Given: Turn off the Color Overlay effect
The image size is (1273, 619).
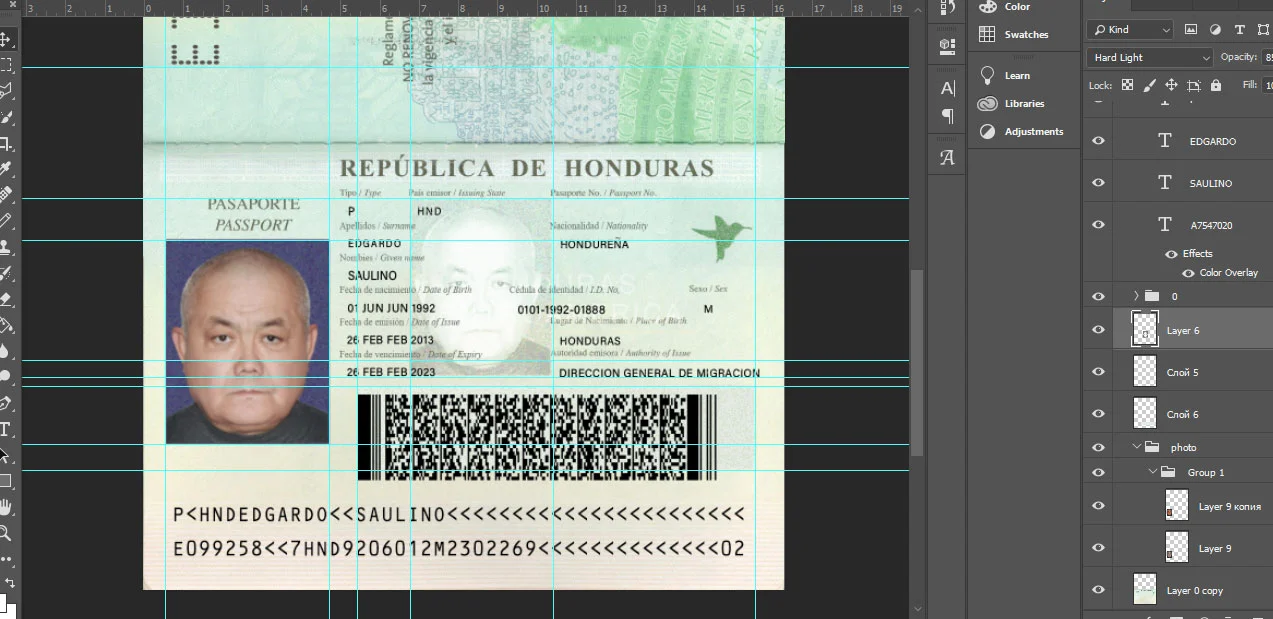Looking at the screenshot, I should coord(1188,273).
